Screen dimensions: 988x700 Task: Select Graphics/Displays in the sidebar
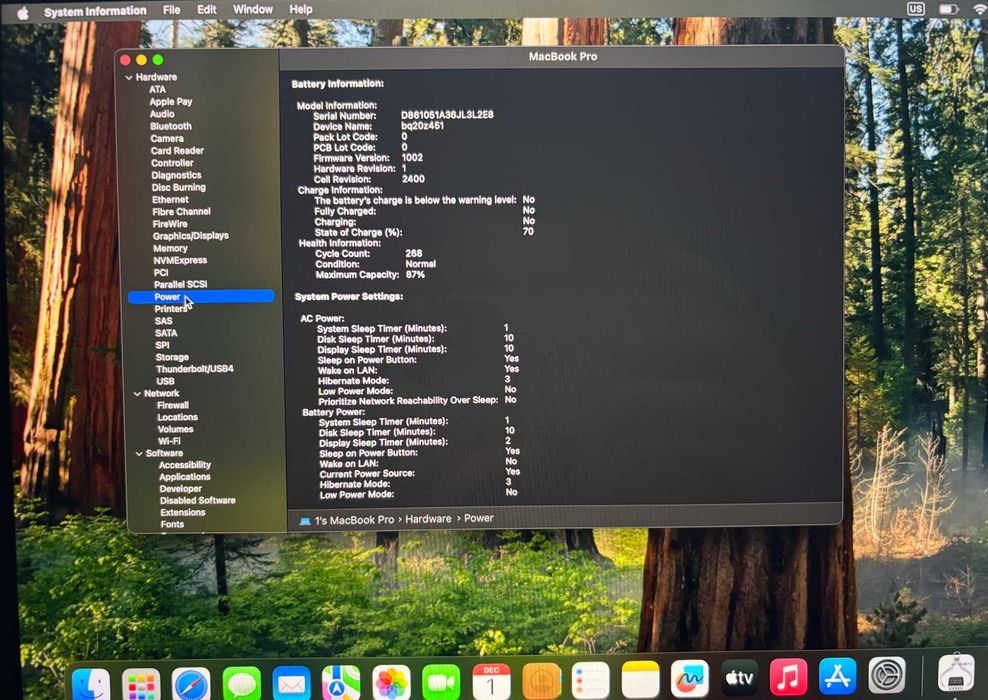191,236
